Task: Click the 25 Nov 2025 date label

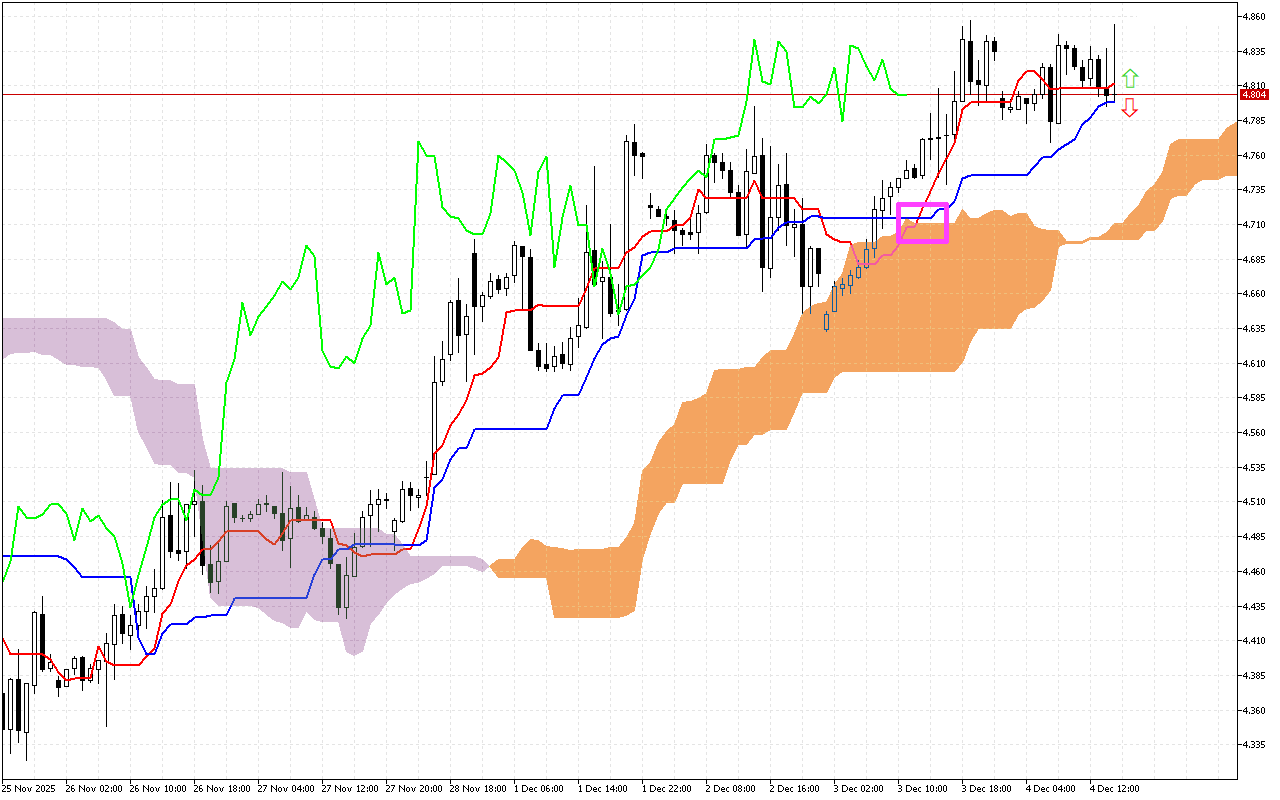Action: click(x=30, y=788)
